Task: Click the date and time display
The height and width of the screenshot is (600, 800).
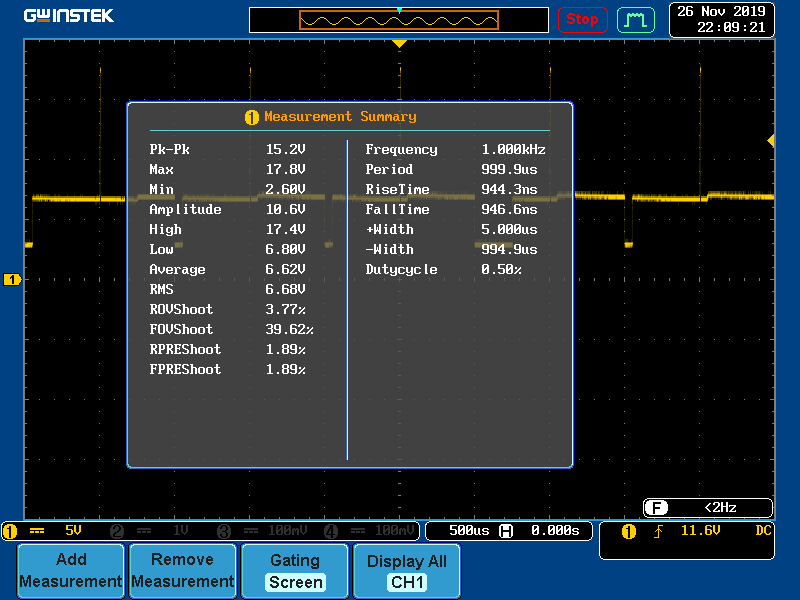Action: [x=721, y=19]
